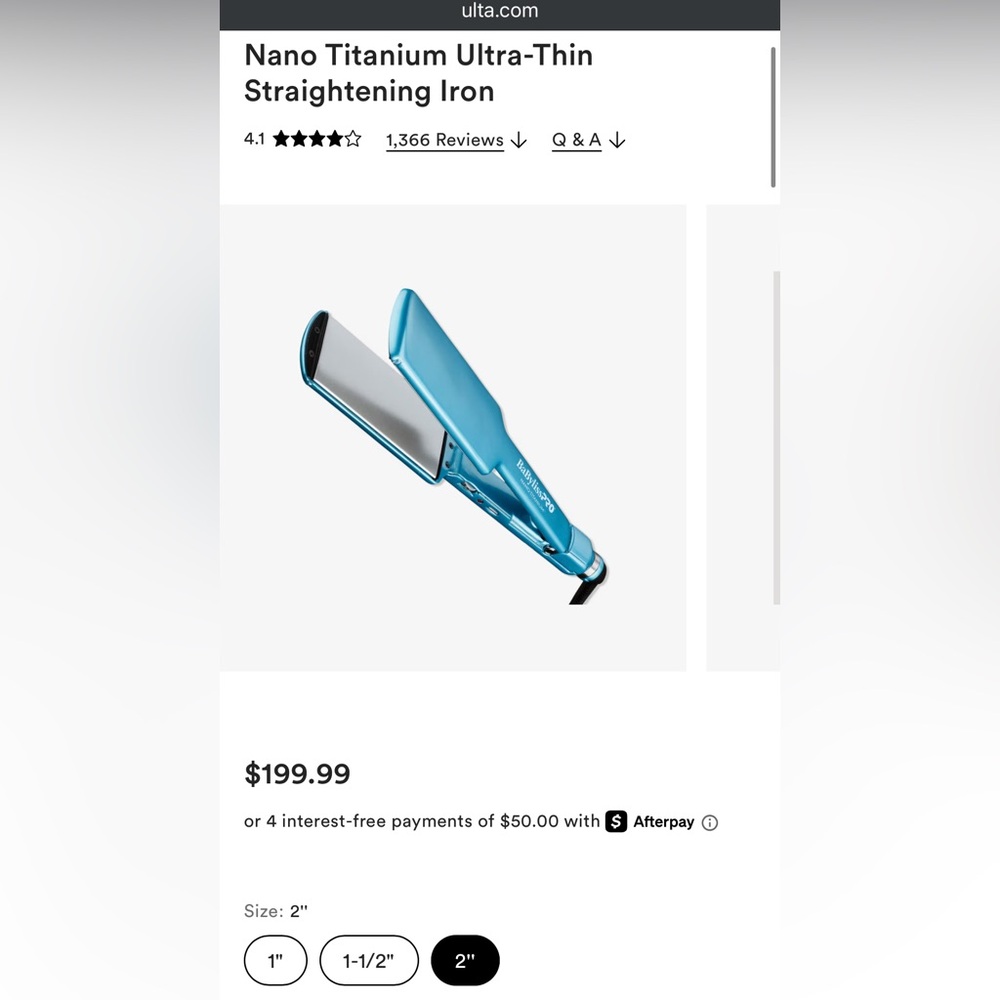The height and width of the screenshot is (1000, 1000).
Task: Click the dollar-sign Afterpay badge
Action: point(618,822)
